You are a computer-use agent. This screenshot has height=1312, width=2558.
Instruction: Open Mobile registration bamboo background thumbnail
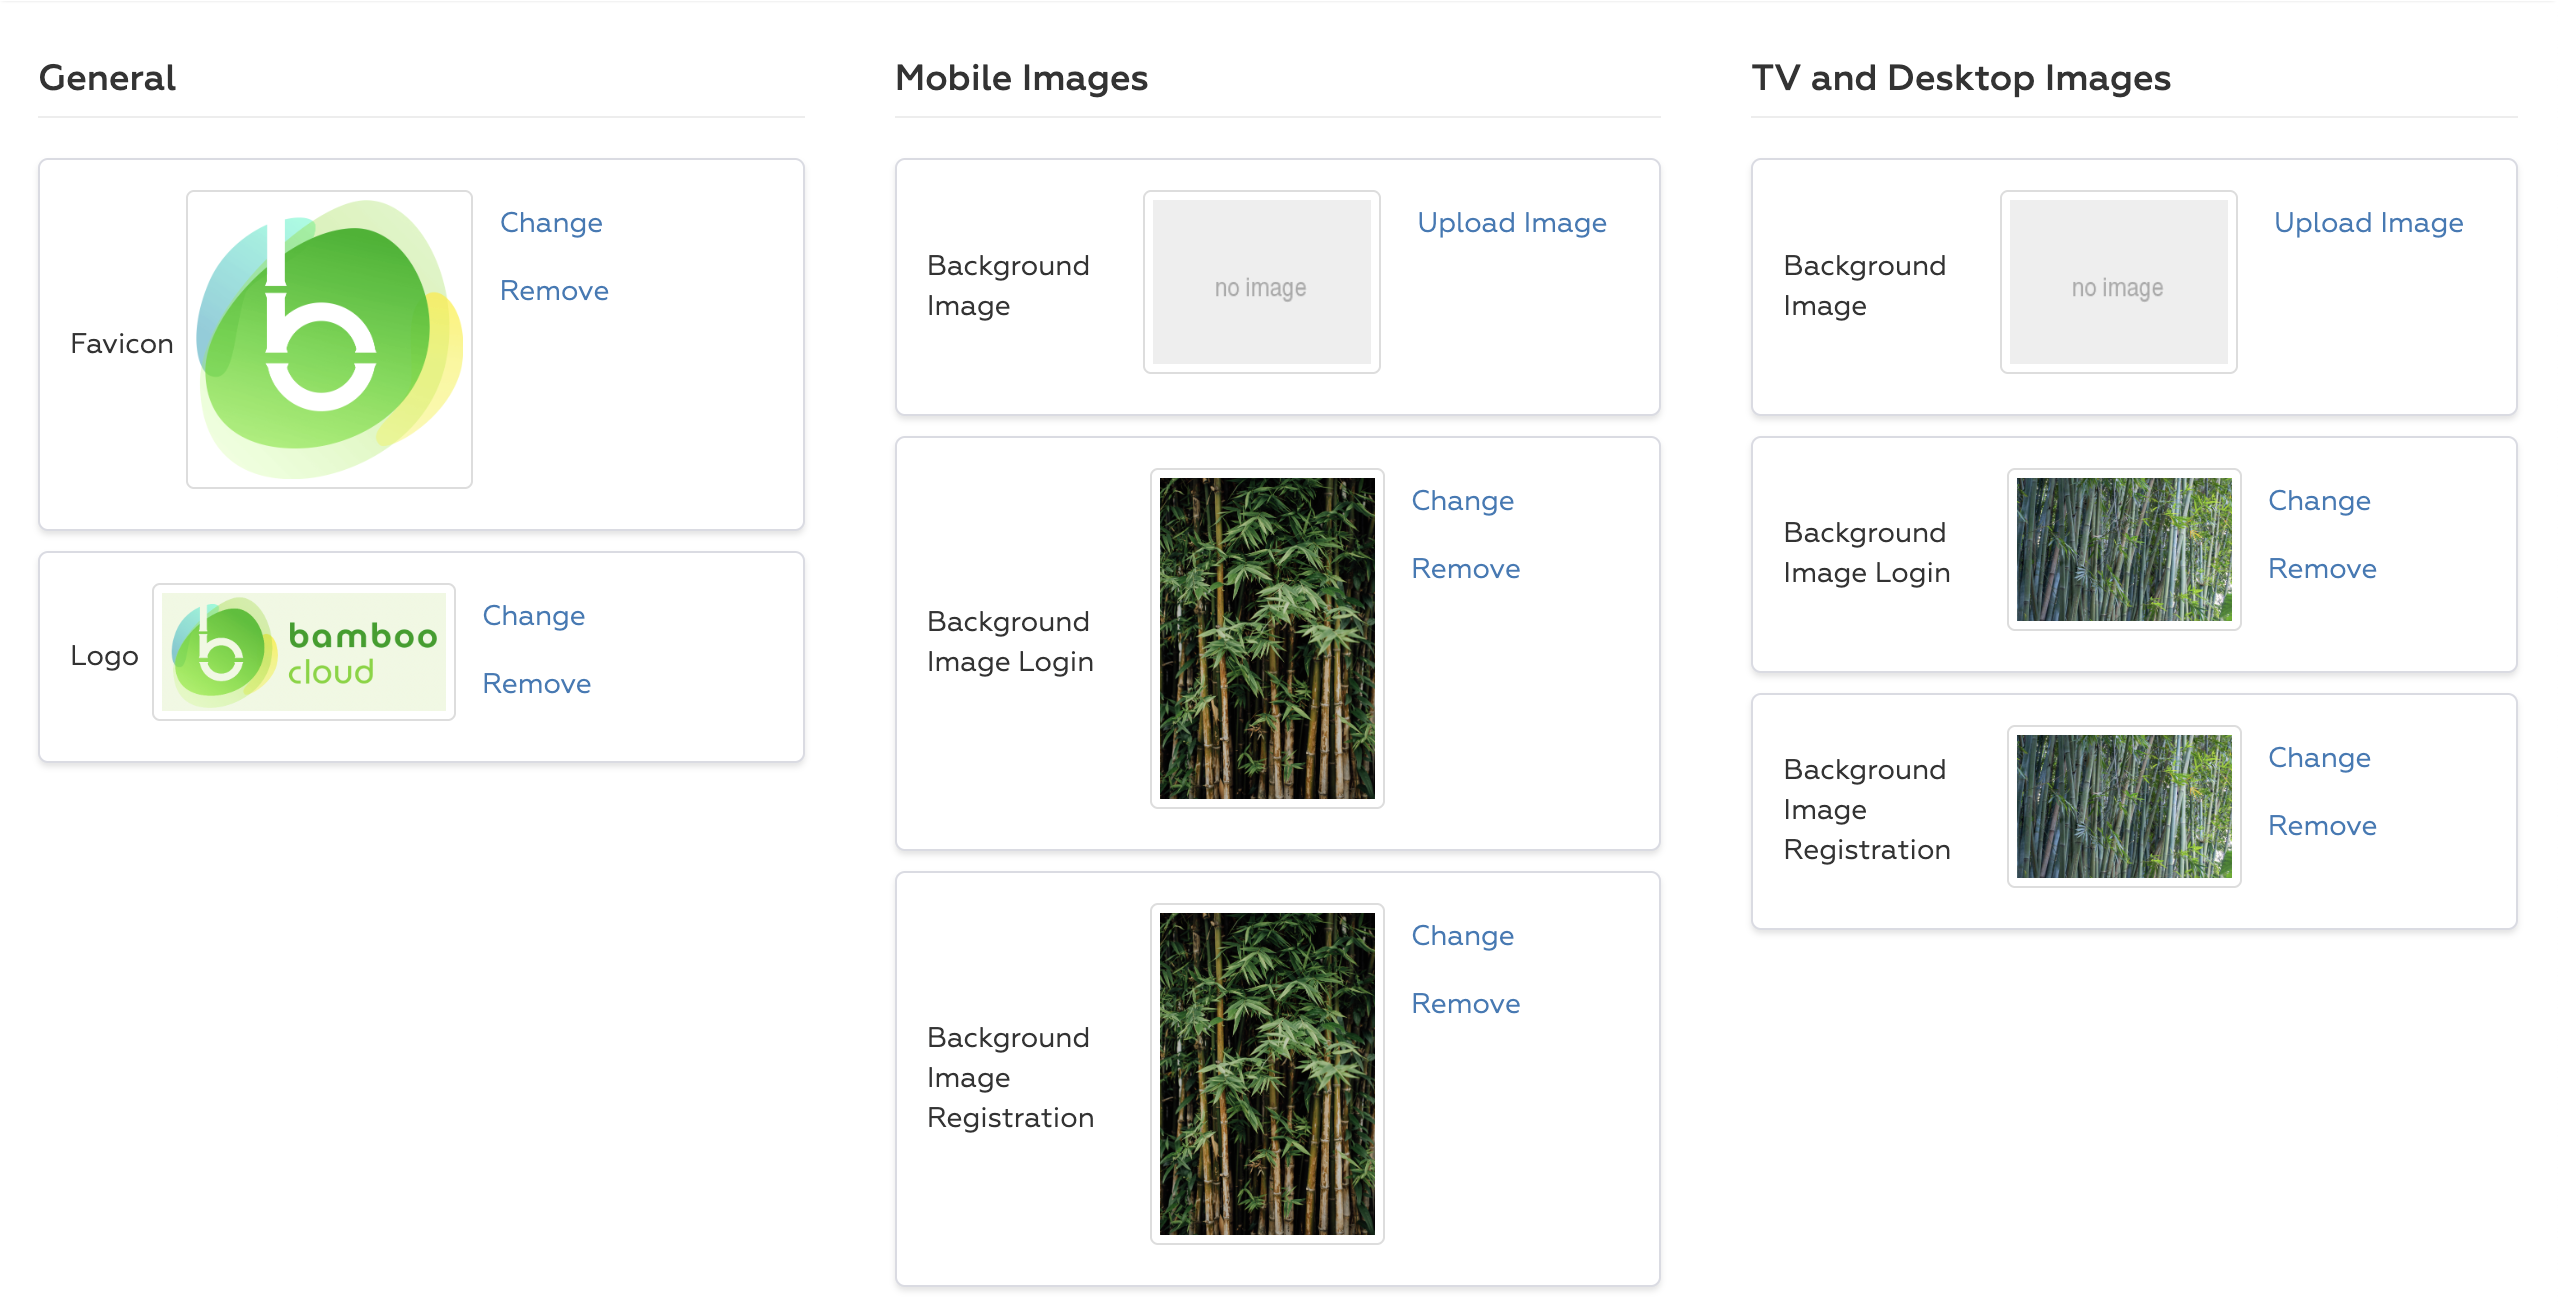[1267, 1073]
